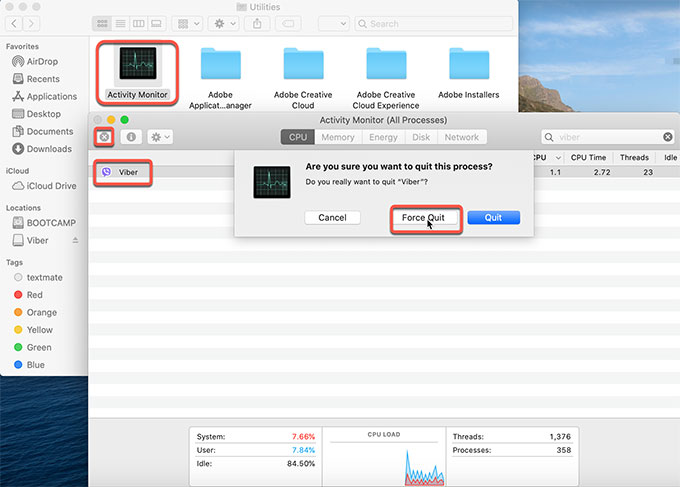Open AirDrop in Finder sidebar
This screenshot has width=680, height=487.
point(42,62)
